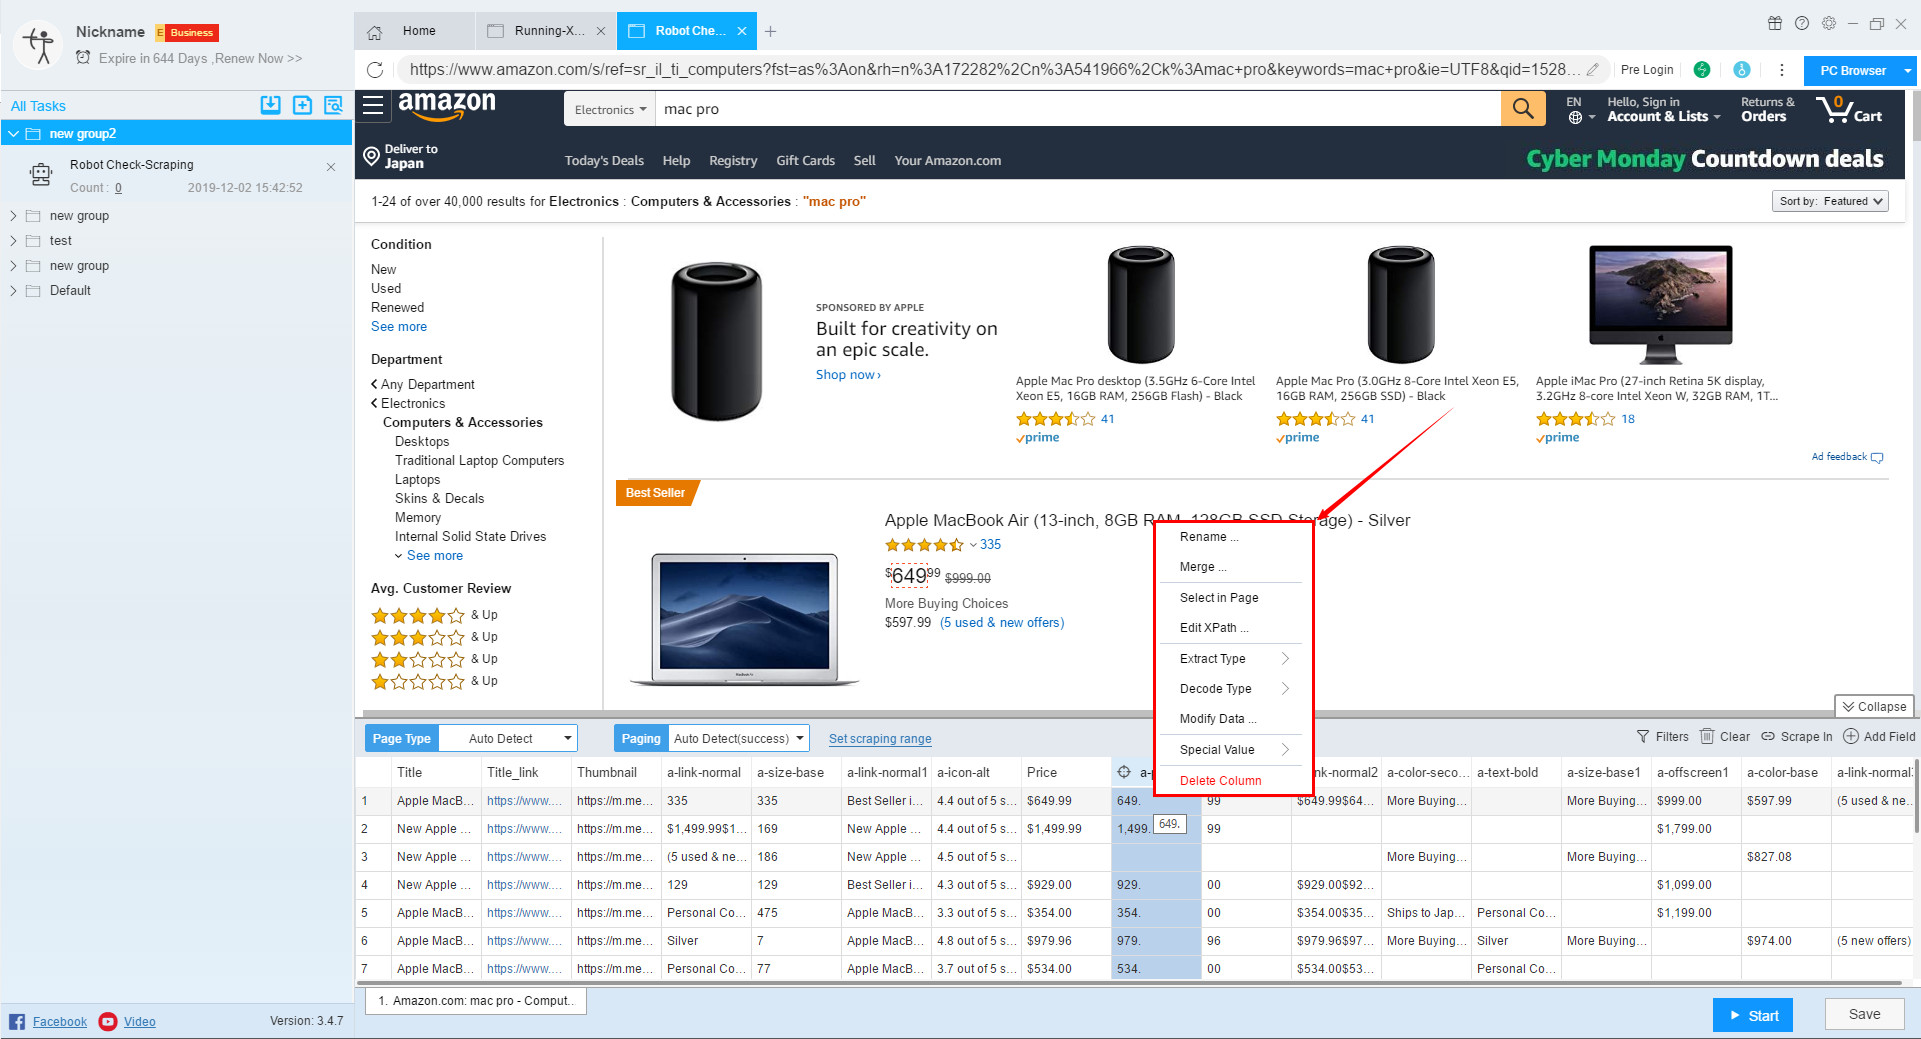Open the search tasks icon in sidebar
1921x1039 pixels.
[x=333, y=105]
